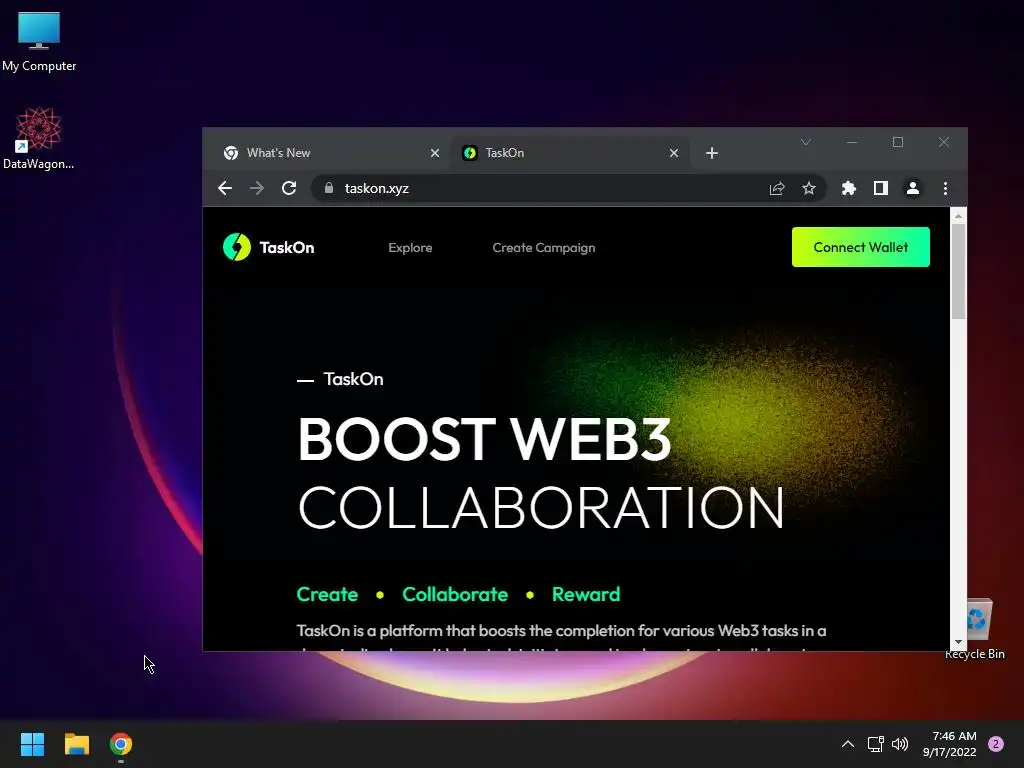Click the scrollbar up arrow
The height and width of the screenshot is (768, 1024).
point(958,216)
